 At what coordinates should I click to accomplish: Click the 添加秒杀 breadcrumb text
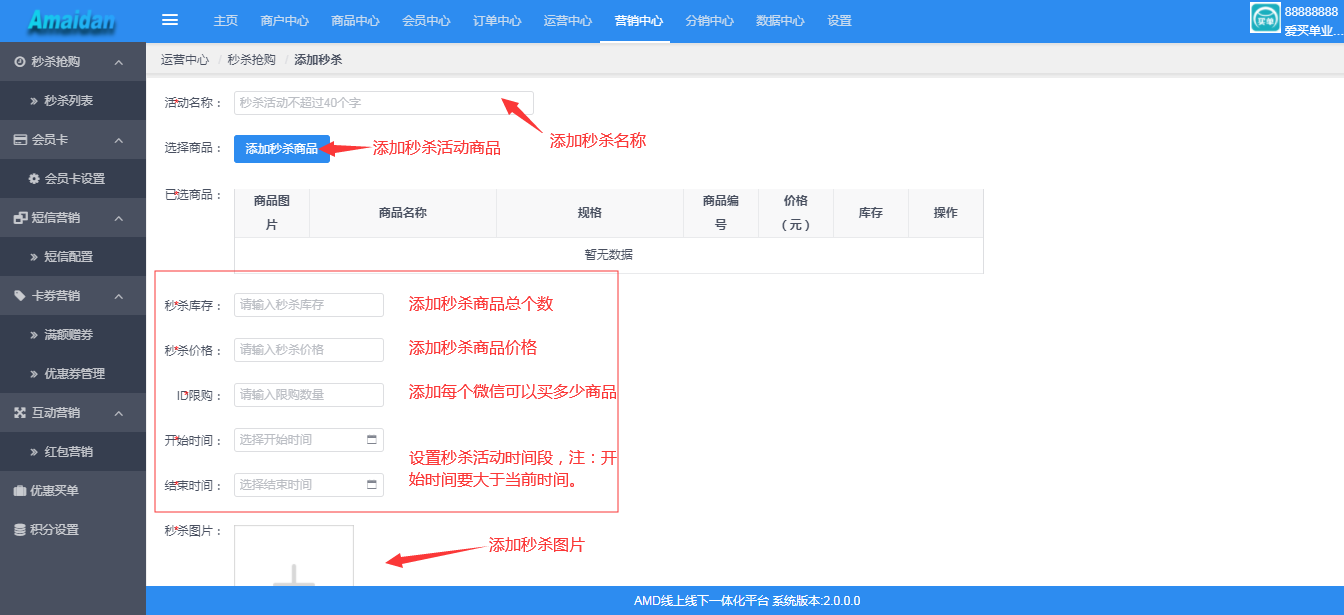point(318,60)
